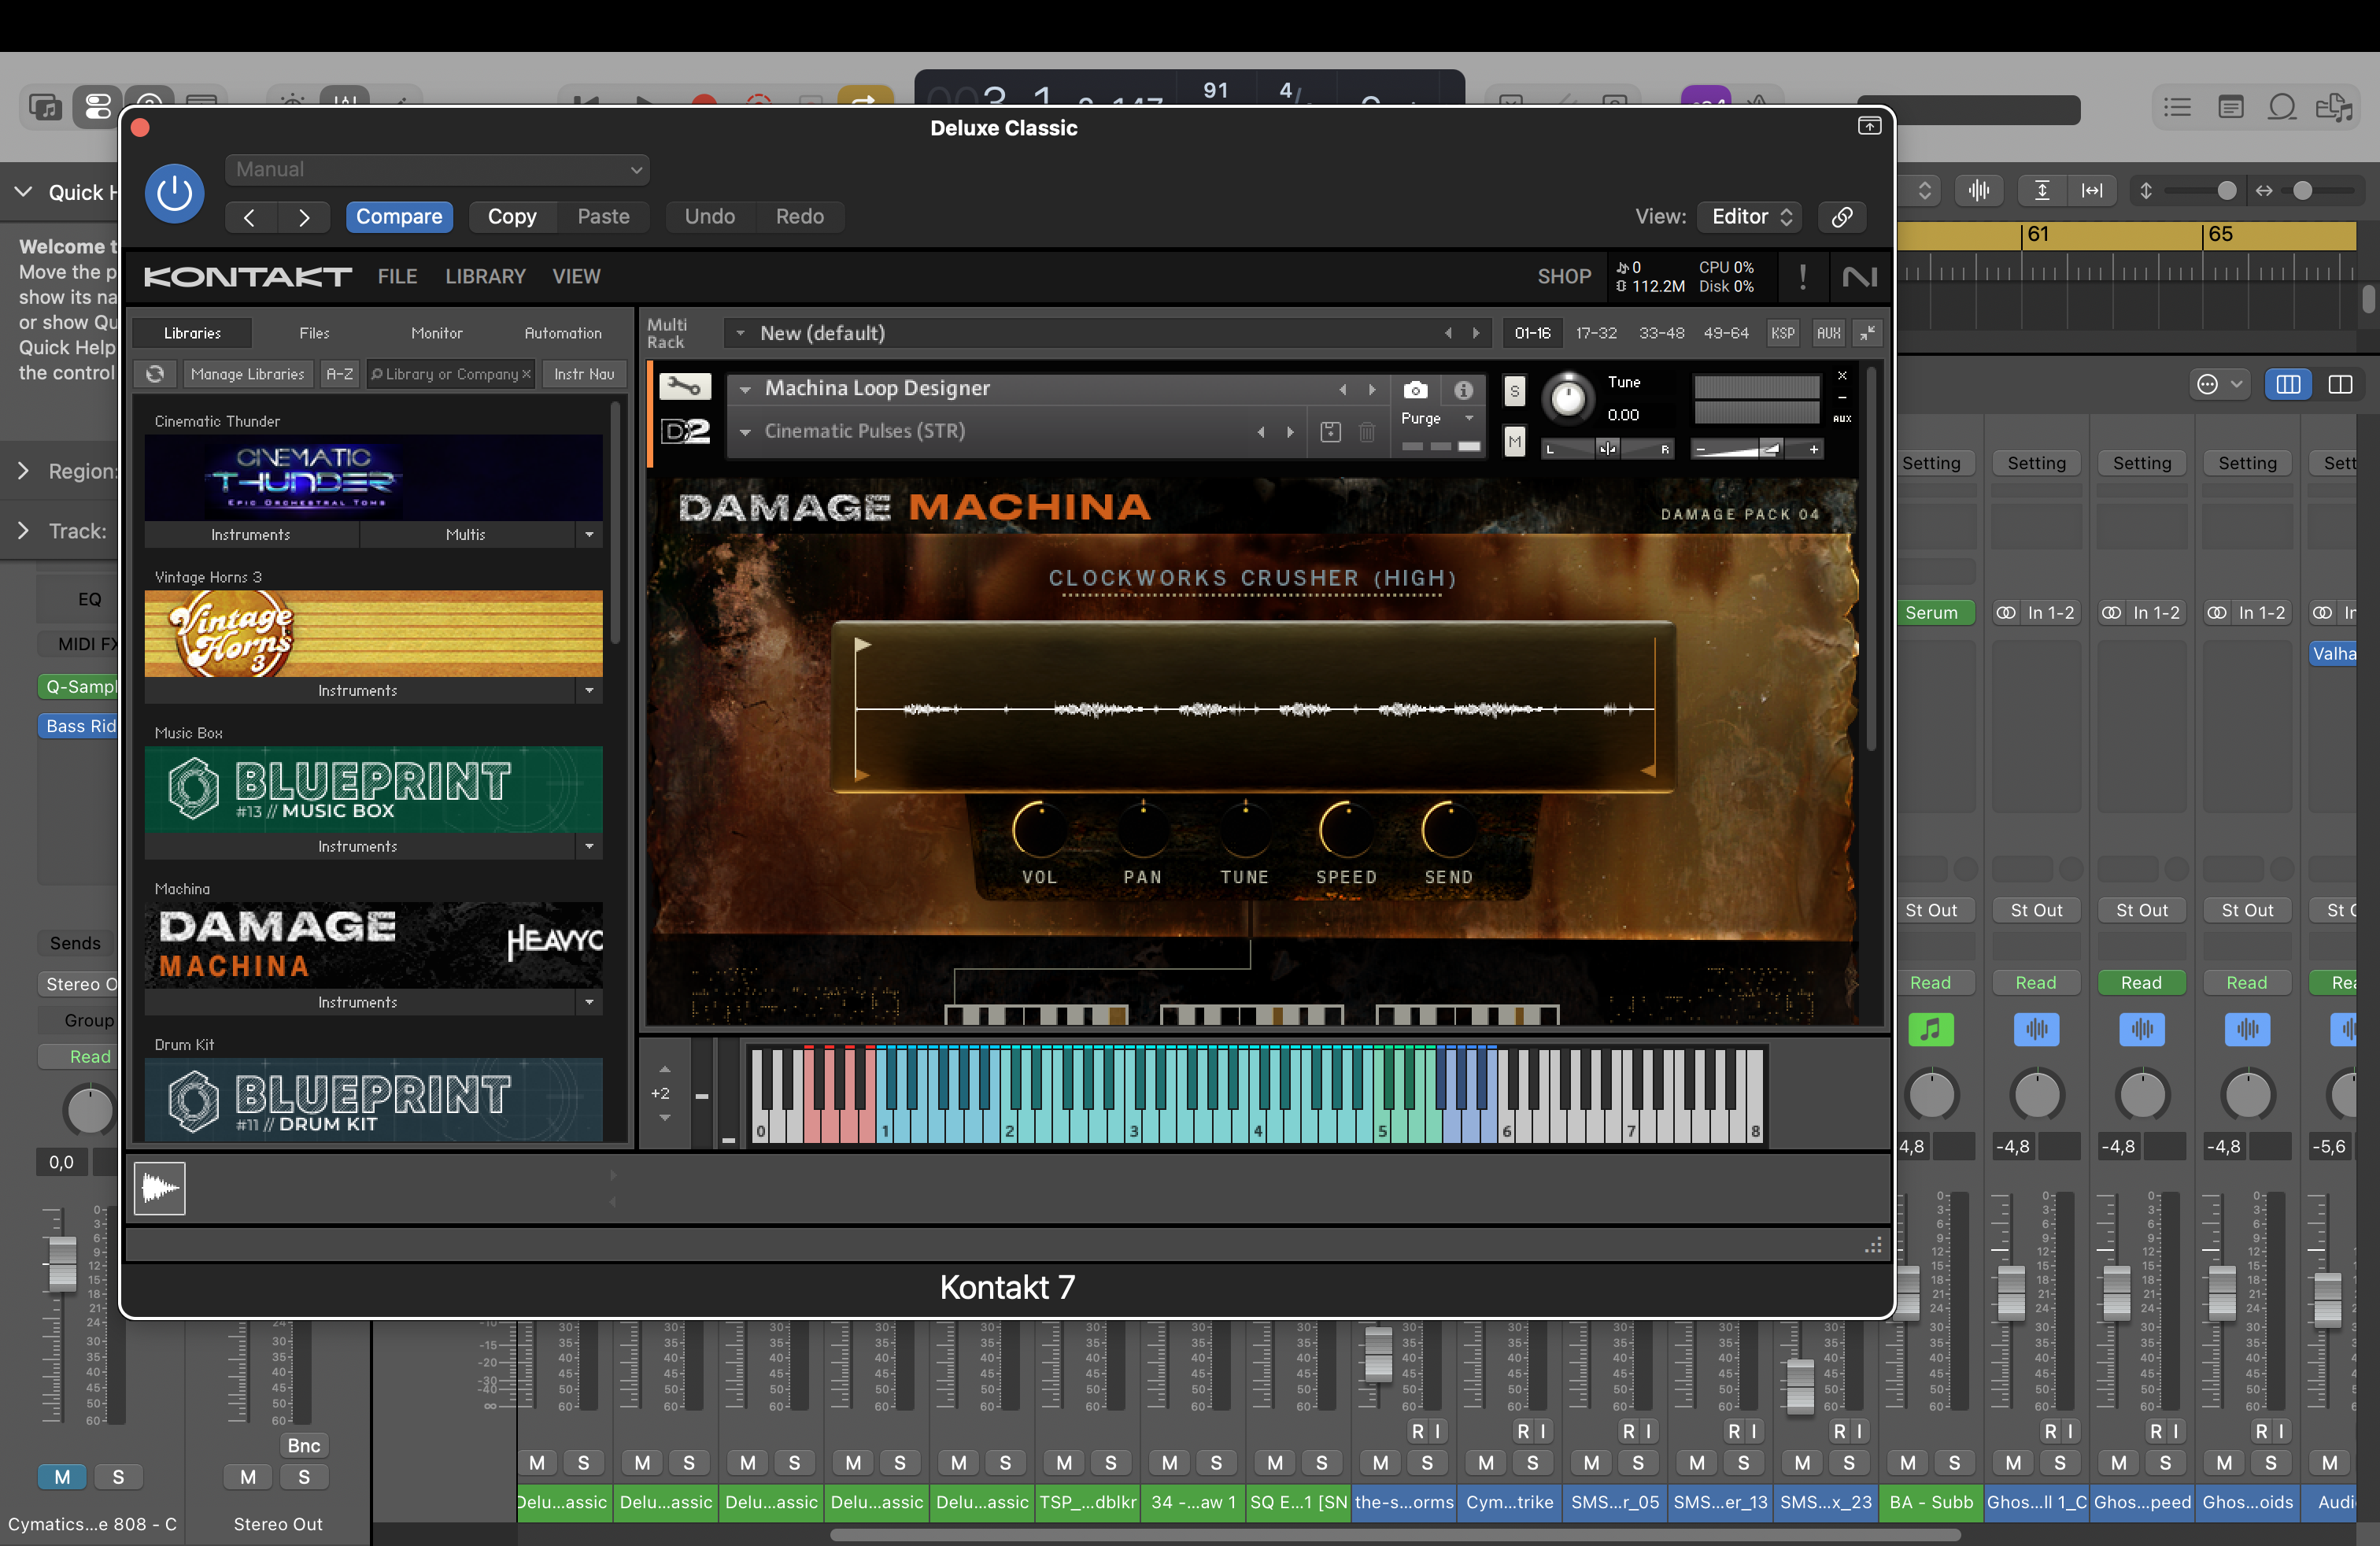
Task: Expand the Machina Loop Designer instrument menu
Action: tap(745, 389)
